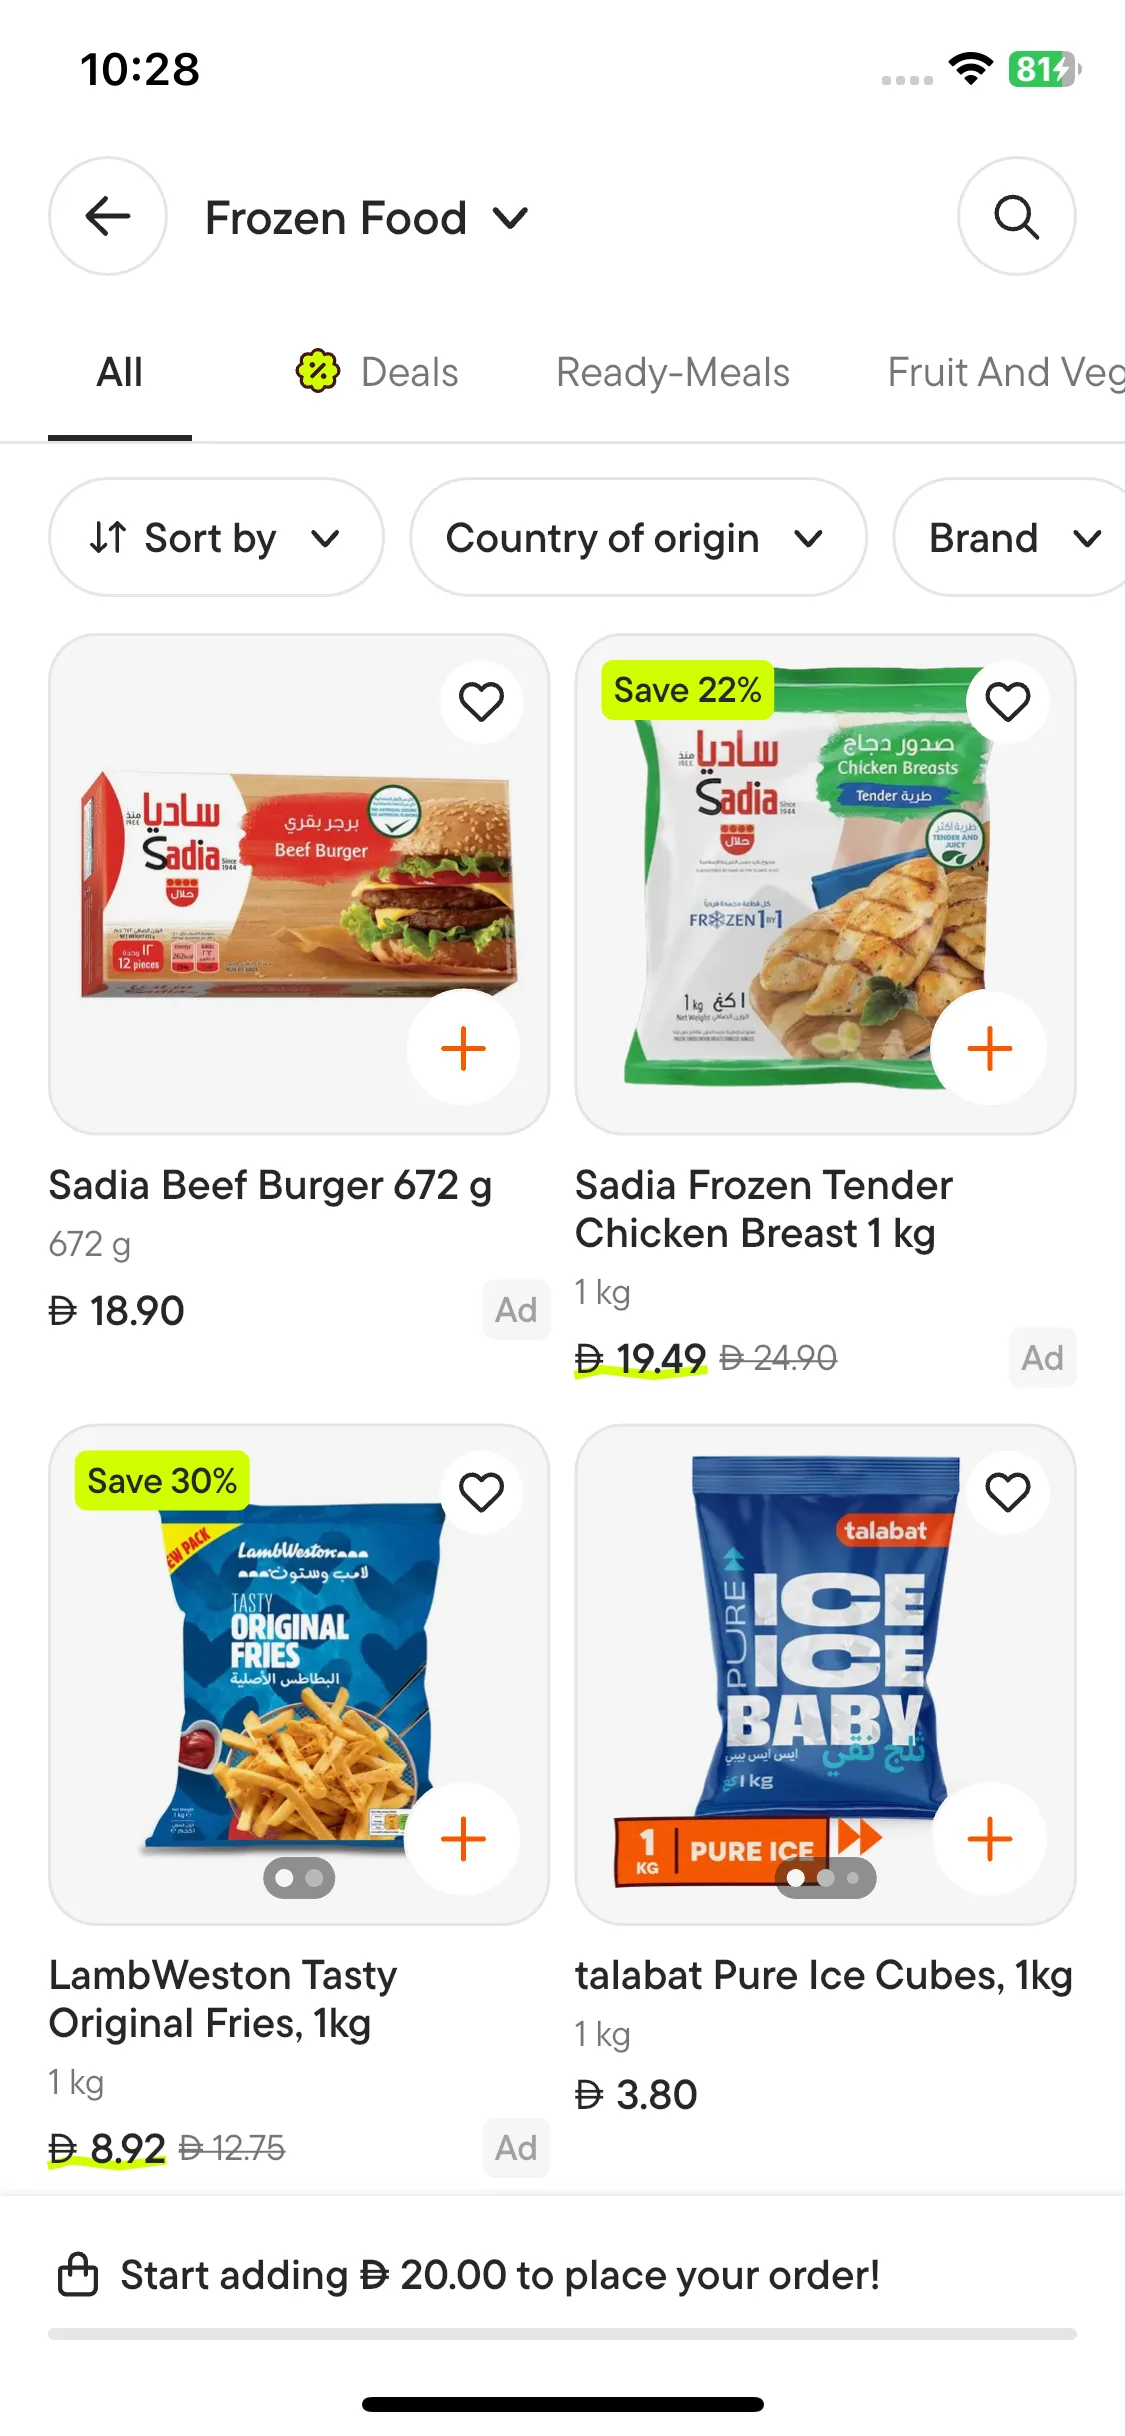This screenshot has width=1125, height=2436.
Task: Add LambWeston Original Fries to cart
Action: click(x=463, y=1838)
